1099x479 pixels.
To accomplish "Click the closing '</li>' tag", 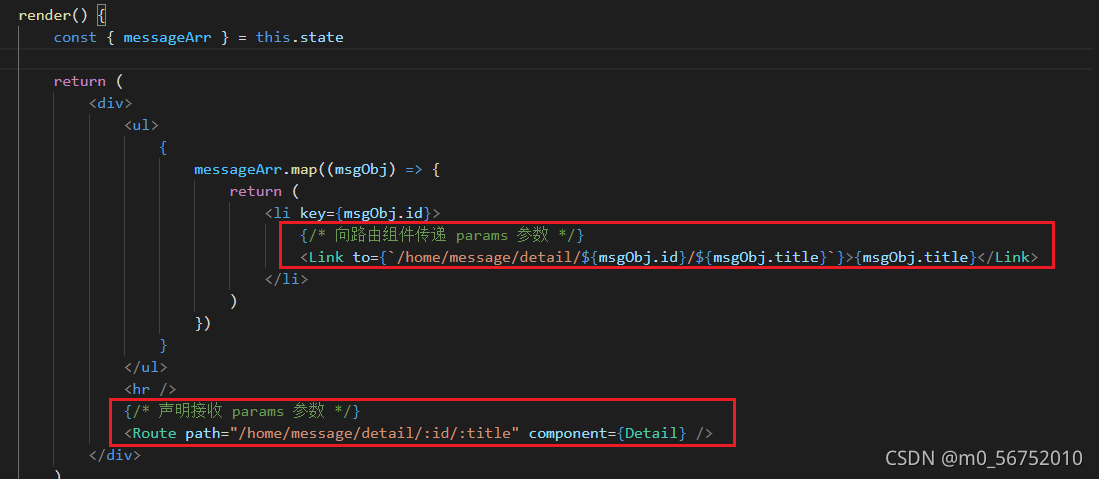I will [286, 279].
